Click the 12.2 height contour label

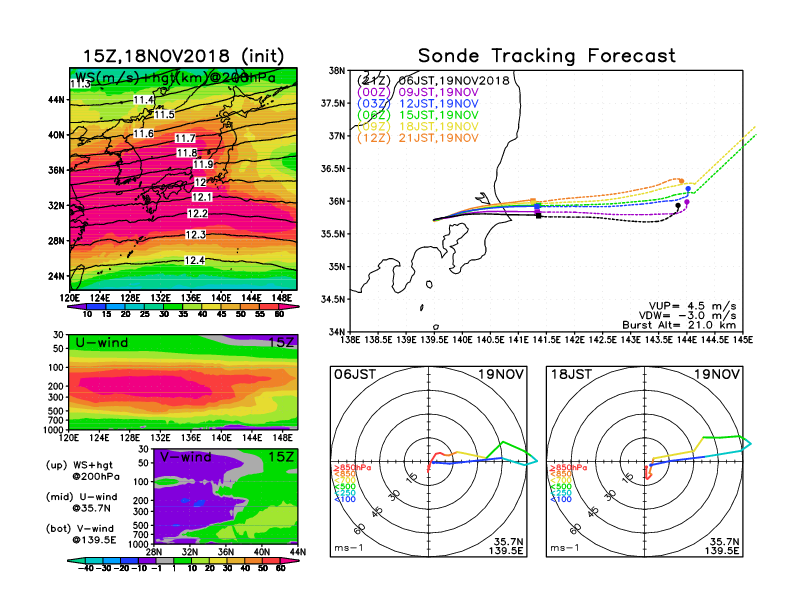197,214
